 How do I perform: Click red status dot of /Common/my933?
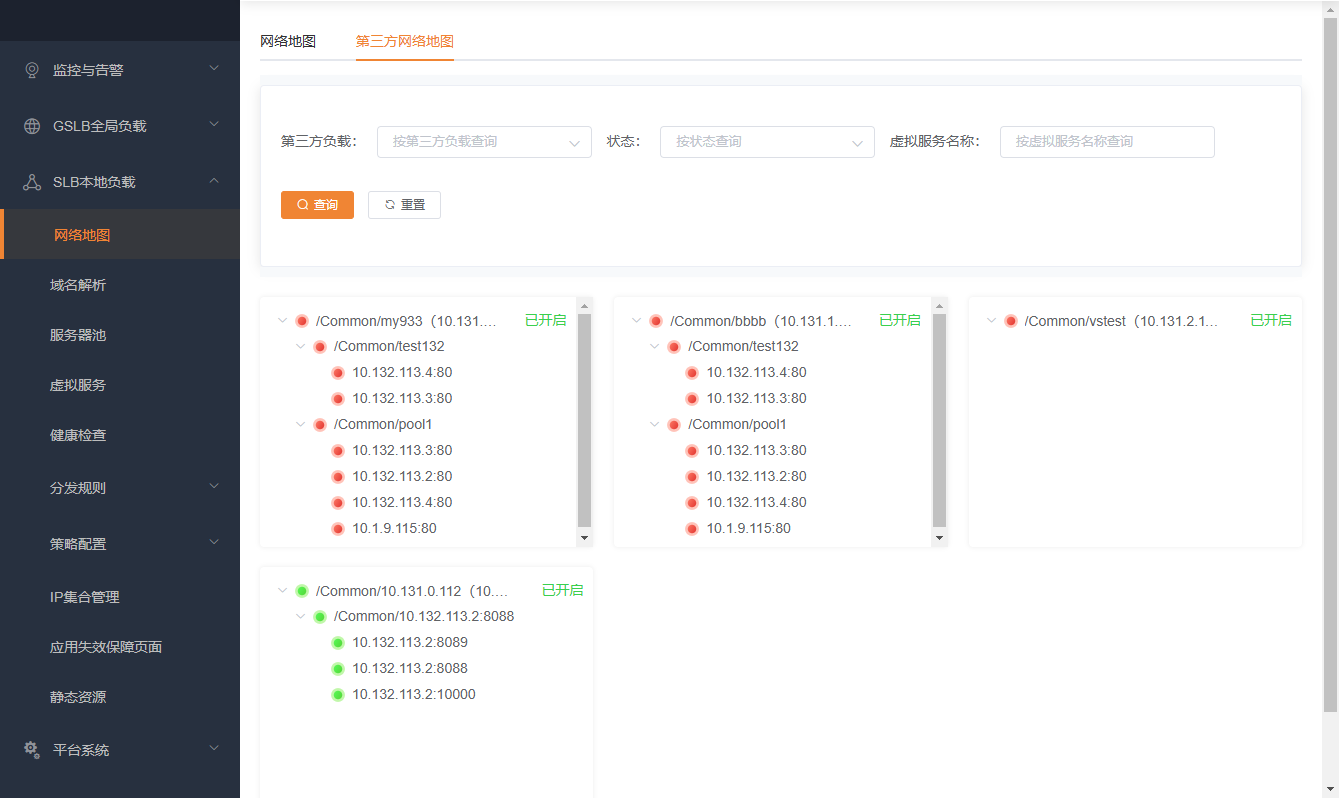(x=302, y=321)
